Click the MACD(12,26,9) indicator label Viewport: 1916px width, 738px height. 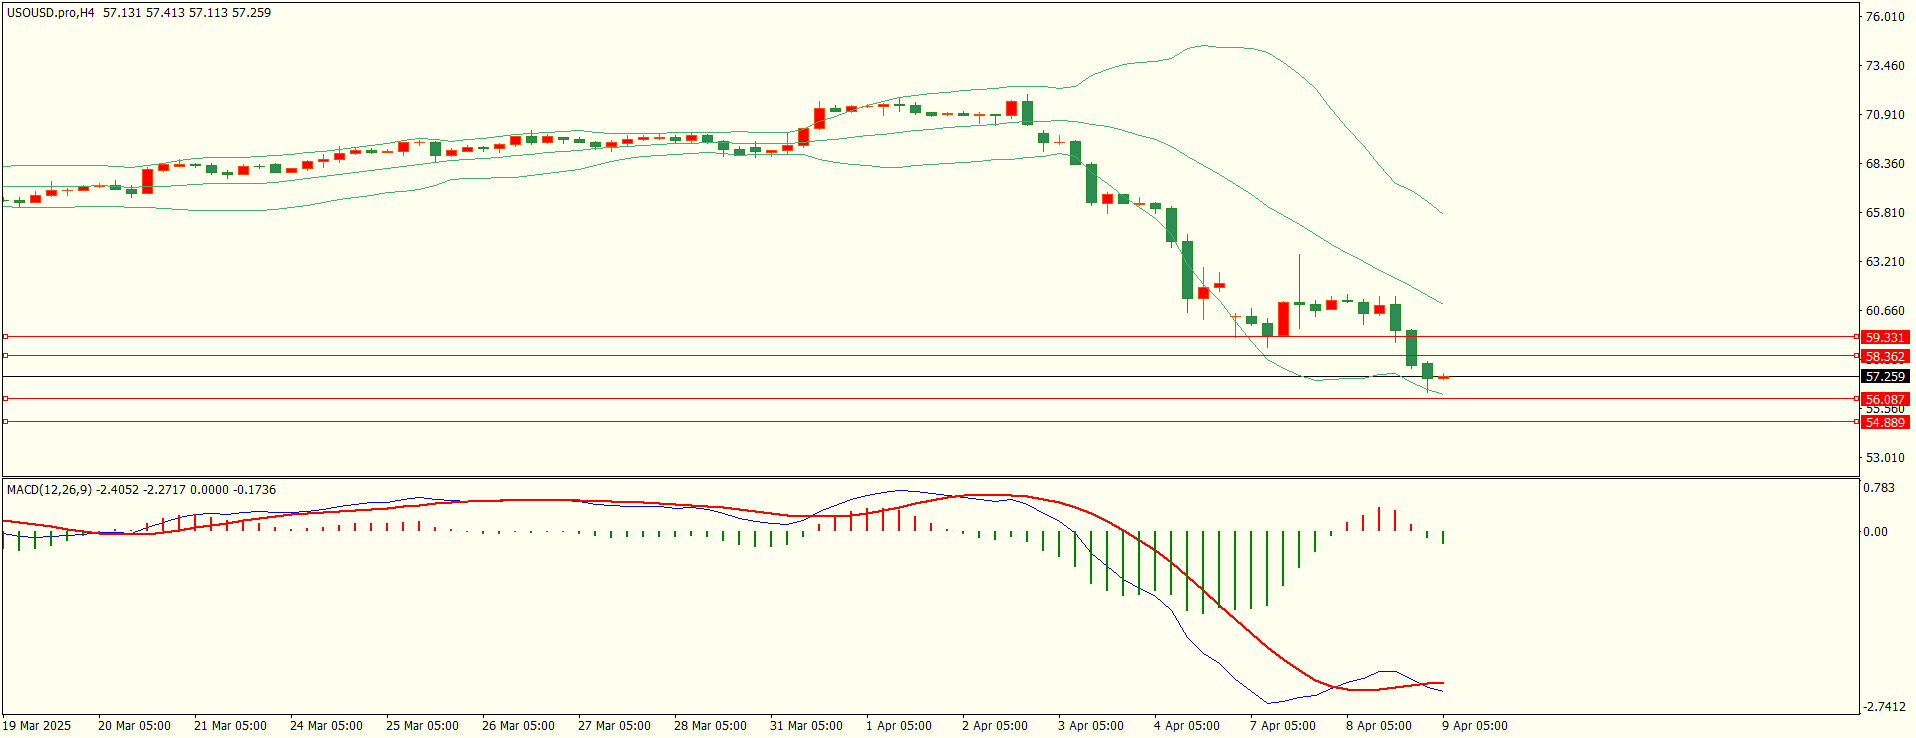49,490
